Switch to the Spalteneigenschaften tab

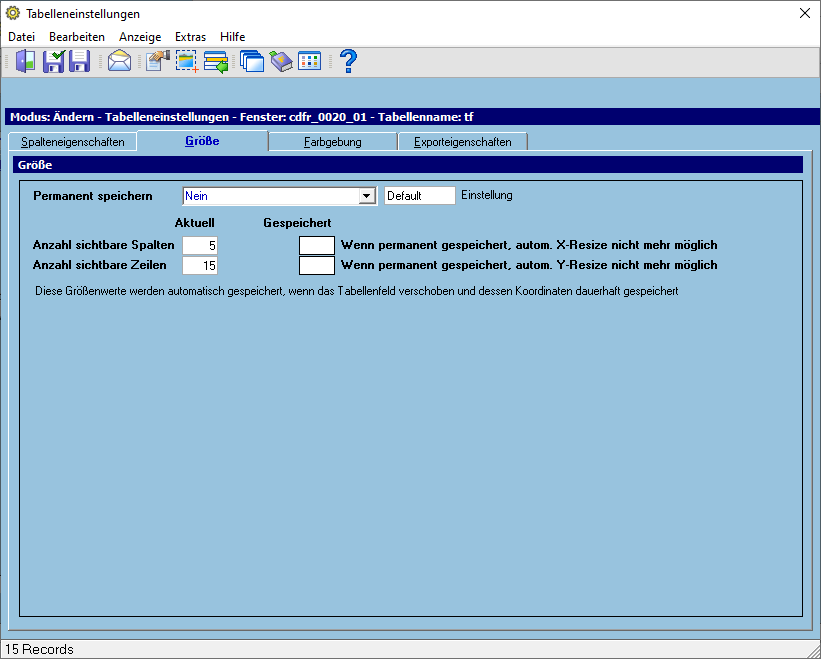tap(73, 142)
